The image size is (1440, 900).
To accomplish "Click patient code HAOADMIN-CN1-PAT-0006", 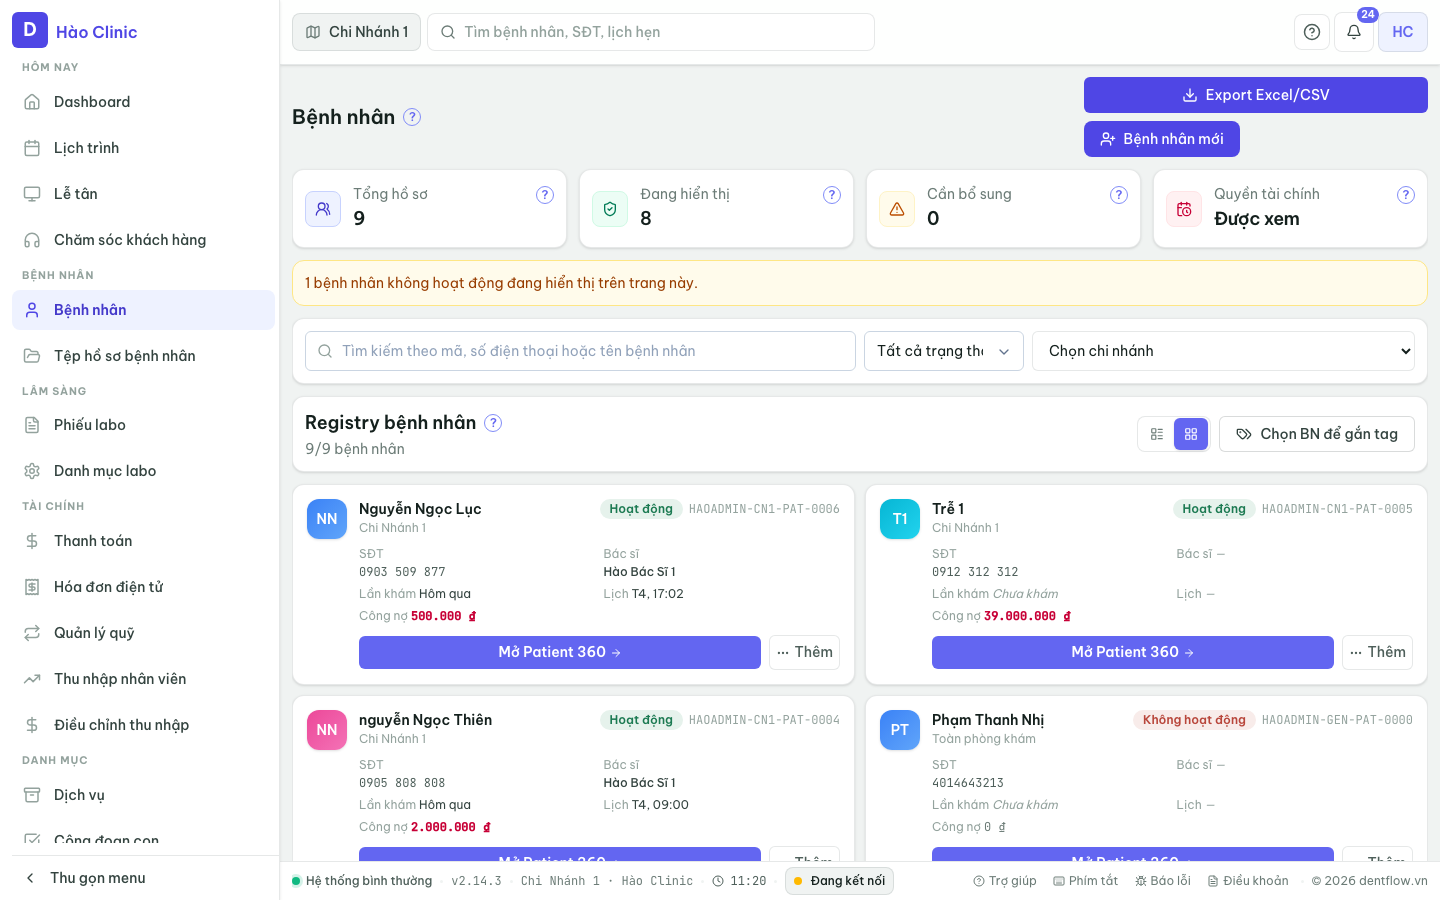I will coord(764,509).
